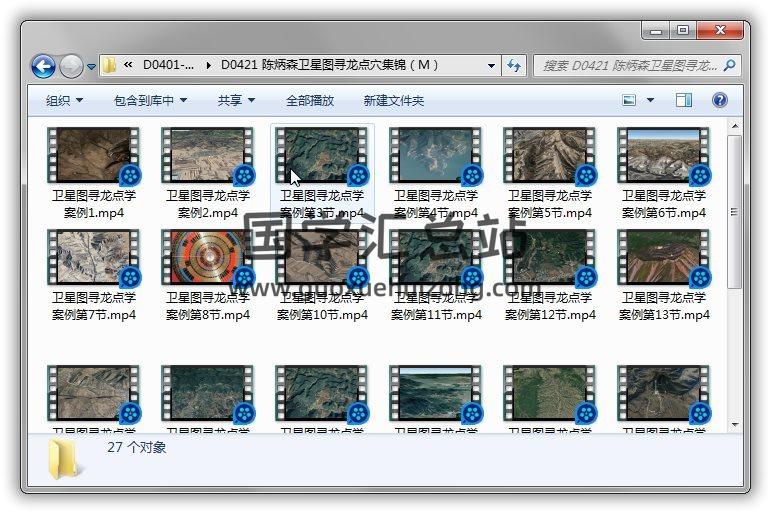Select the 案例1.mp4 video thumbnail
The width and height of the screenshot is (771, 514).
coord(93,155)
